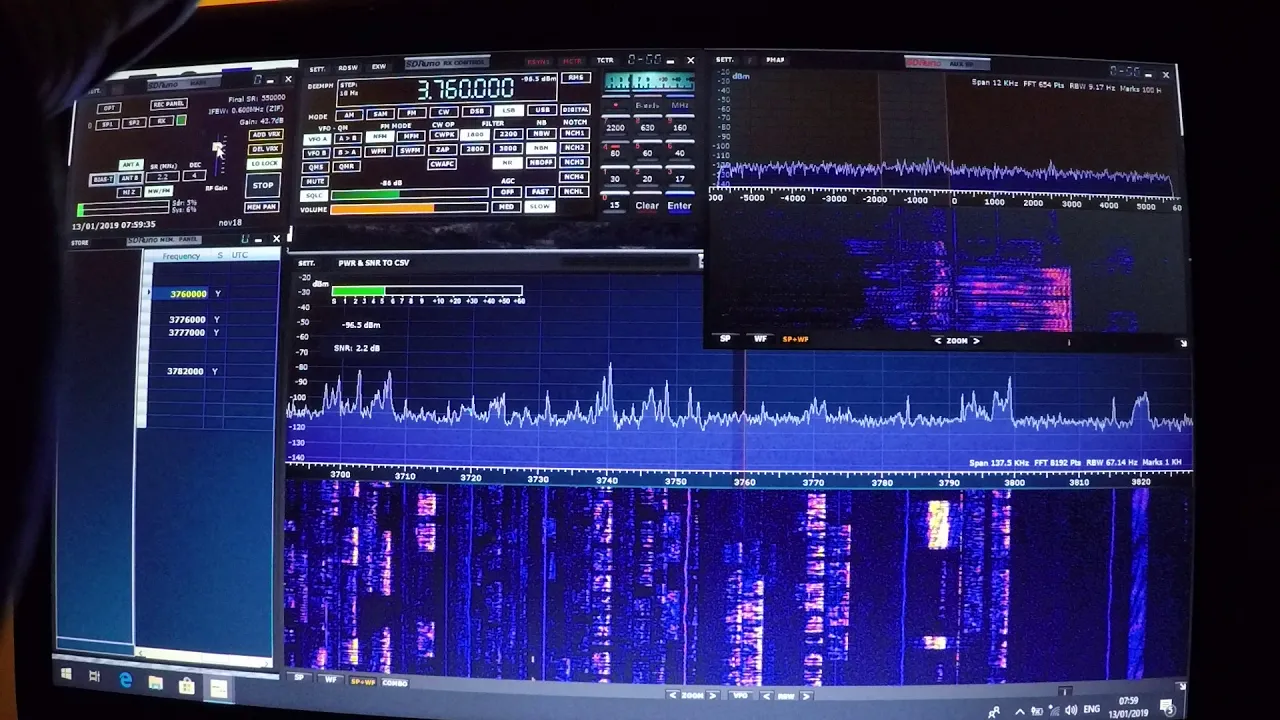Toggle MW/FM notch filter
This screenshot has height=720, width=1280.
click(159, 190)
